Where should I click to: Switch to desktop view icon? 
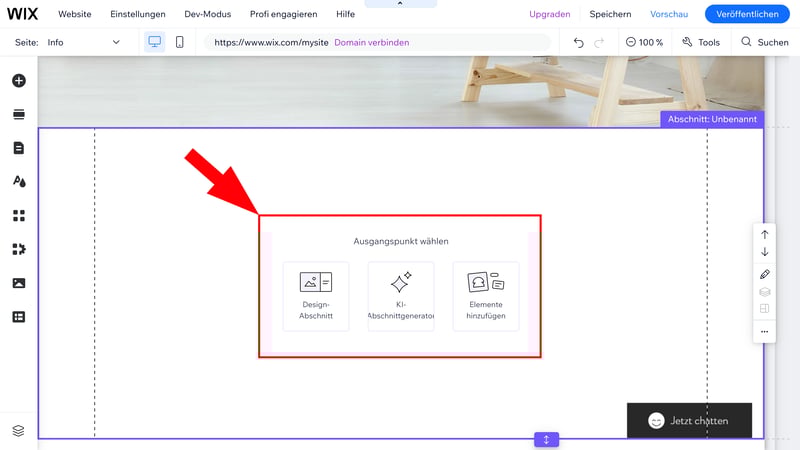coord(155,42)
